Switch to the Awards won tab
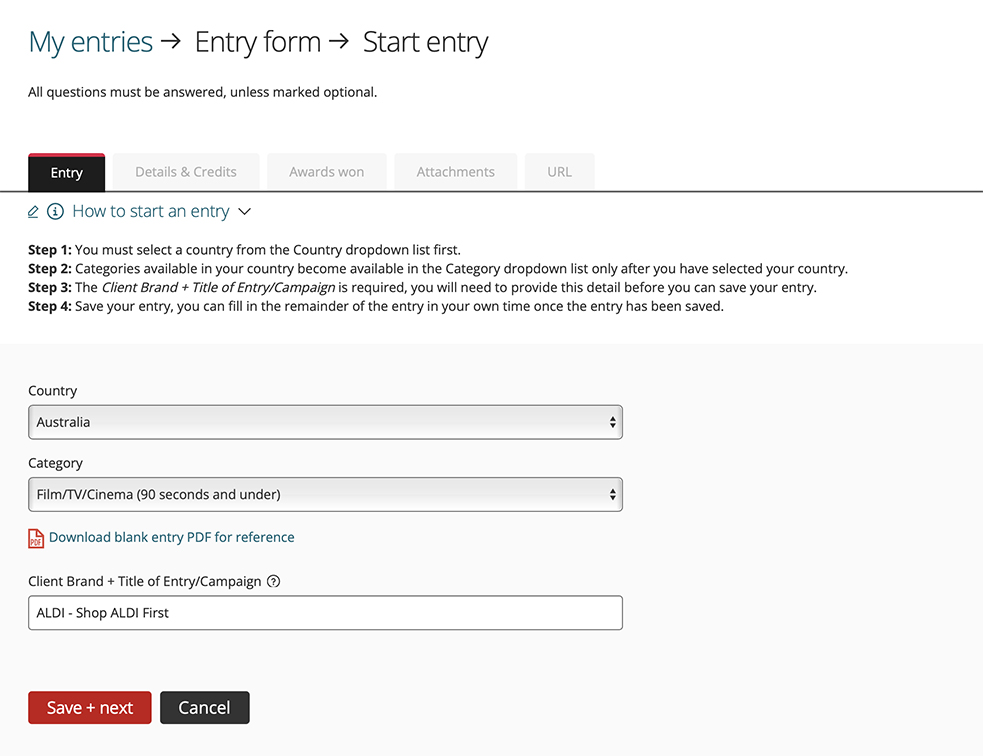Image resolution: width=983 pixels, height=756 pixels. tap(327, 172)
